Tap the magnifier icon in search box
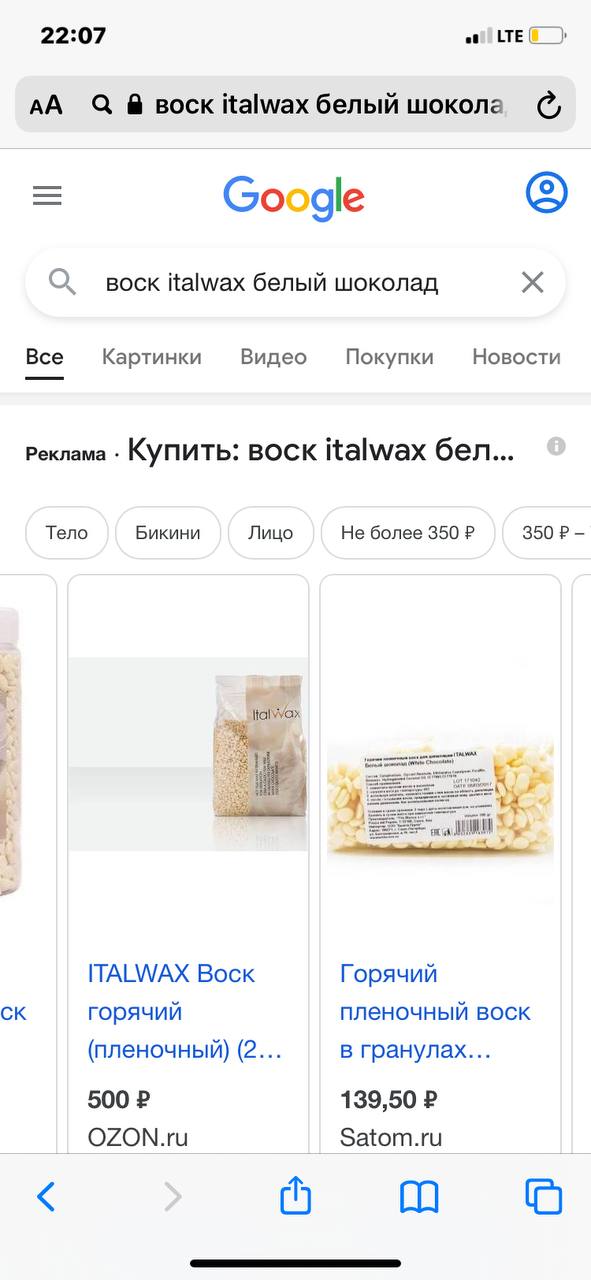Image resolution: width=591 pixels, height=1280 pixels. point(62,283)
